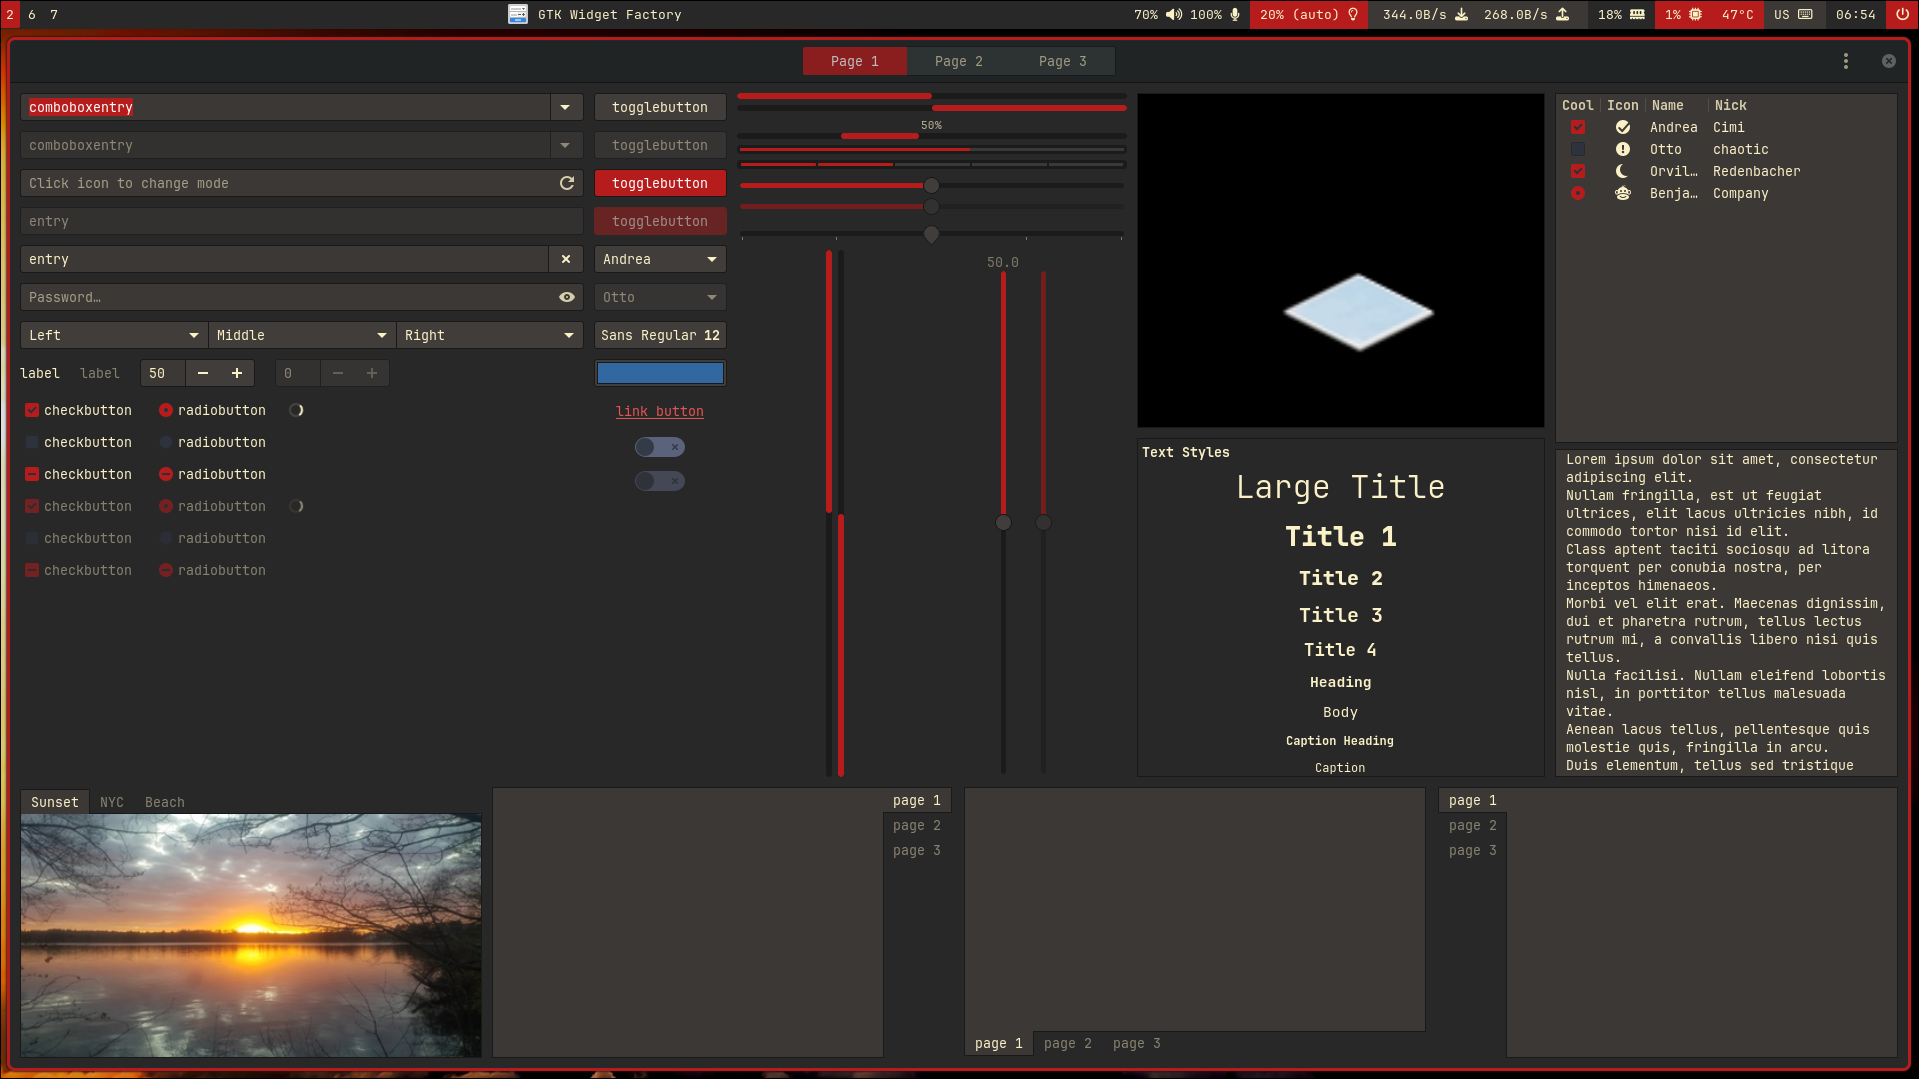Turn on the first switch toggle

[x=660, y=447]
